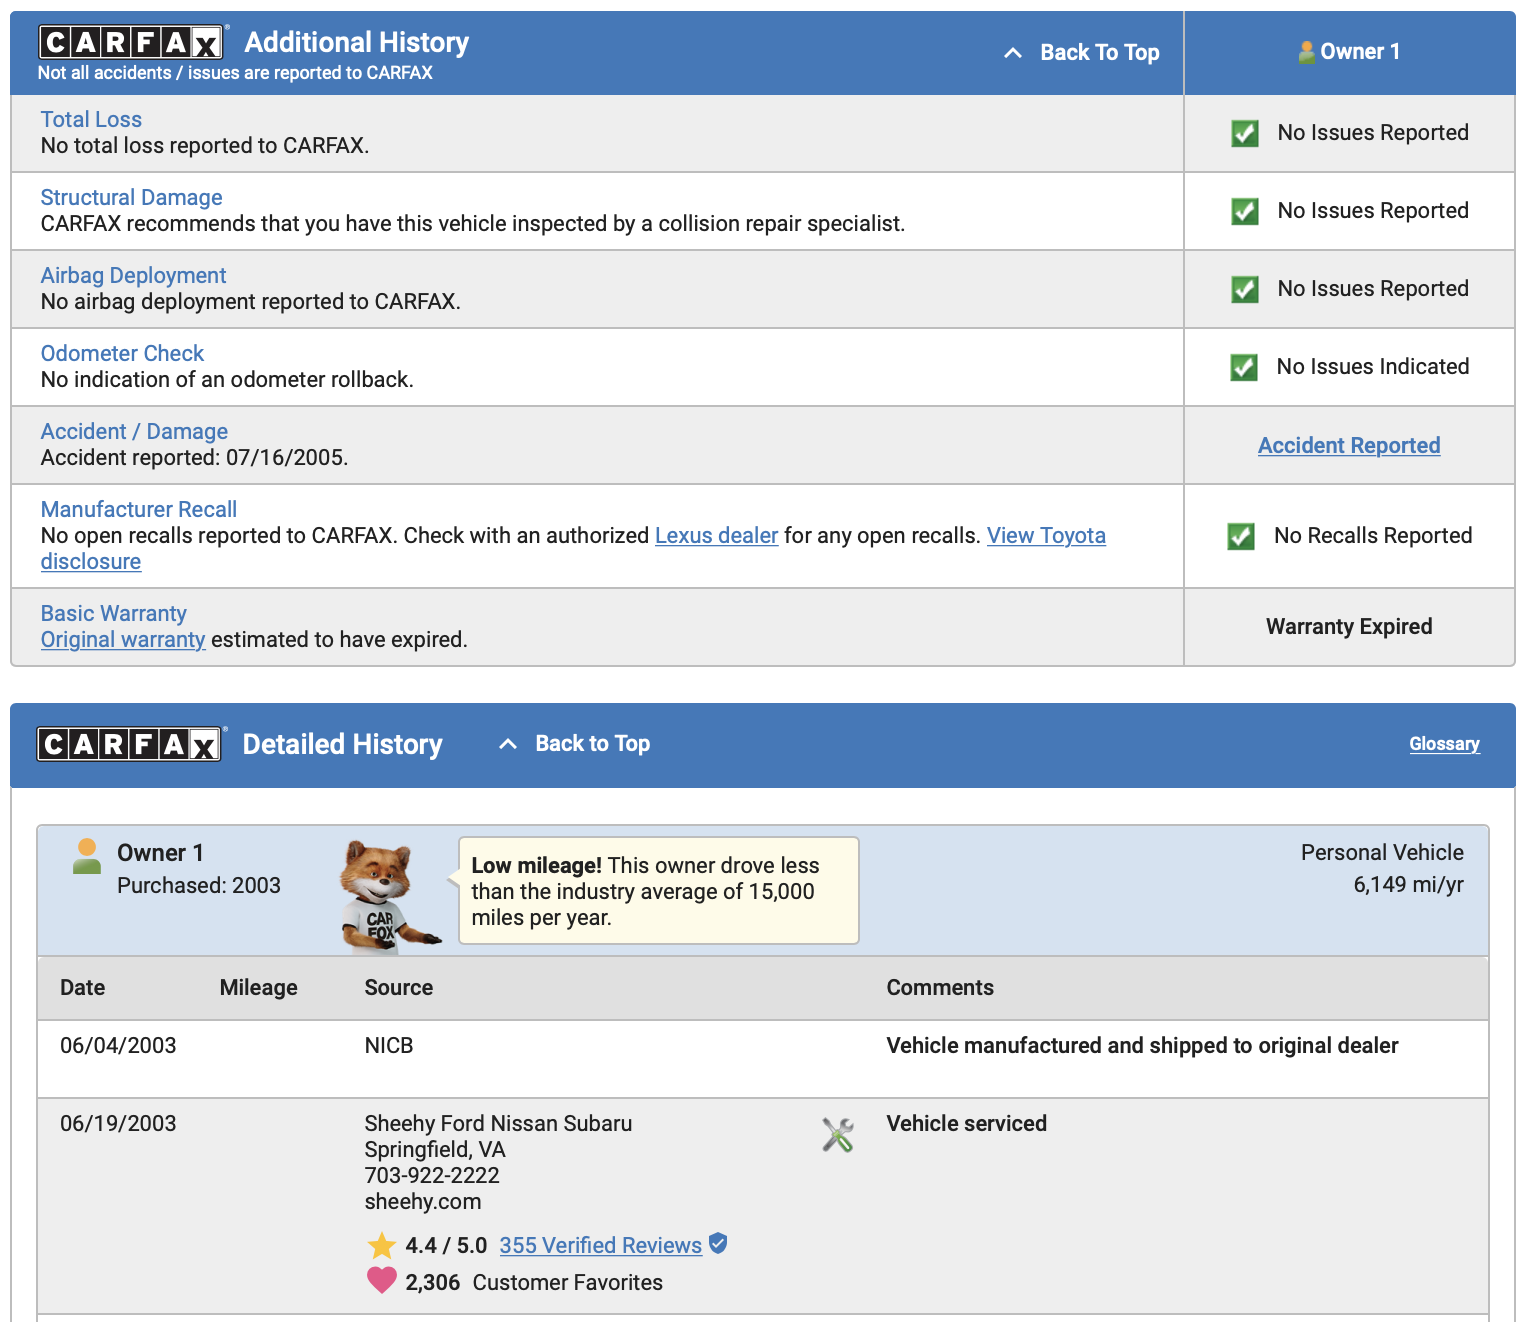The width and height of the screenshot is (1516, 1322).
Task: Click the green check for No Recalls Reported
Action: [1241, 536]
